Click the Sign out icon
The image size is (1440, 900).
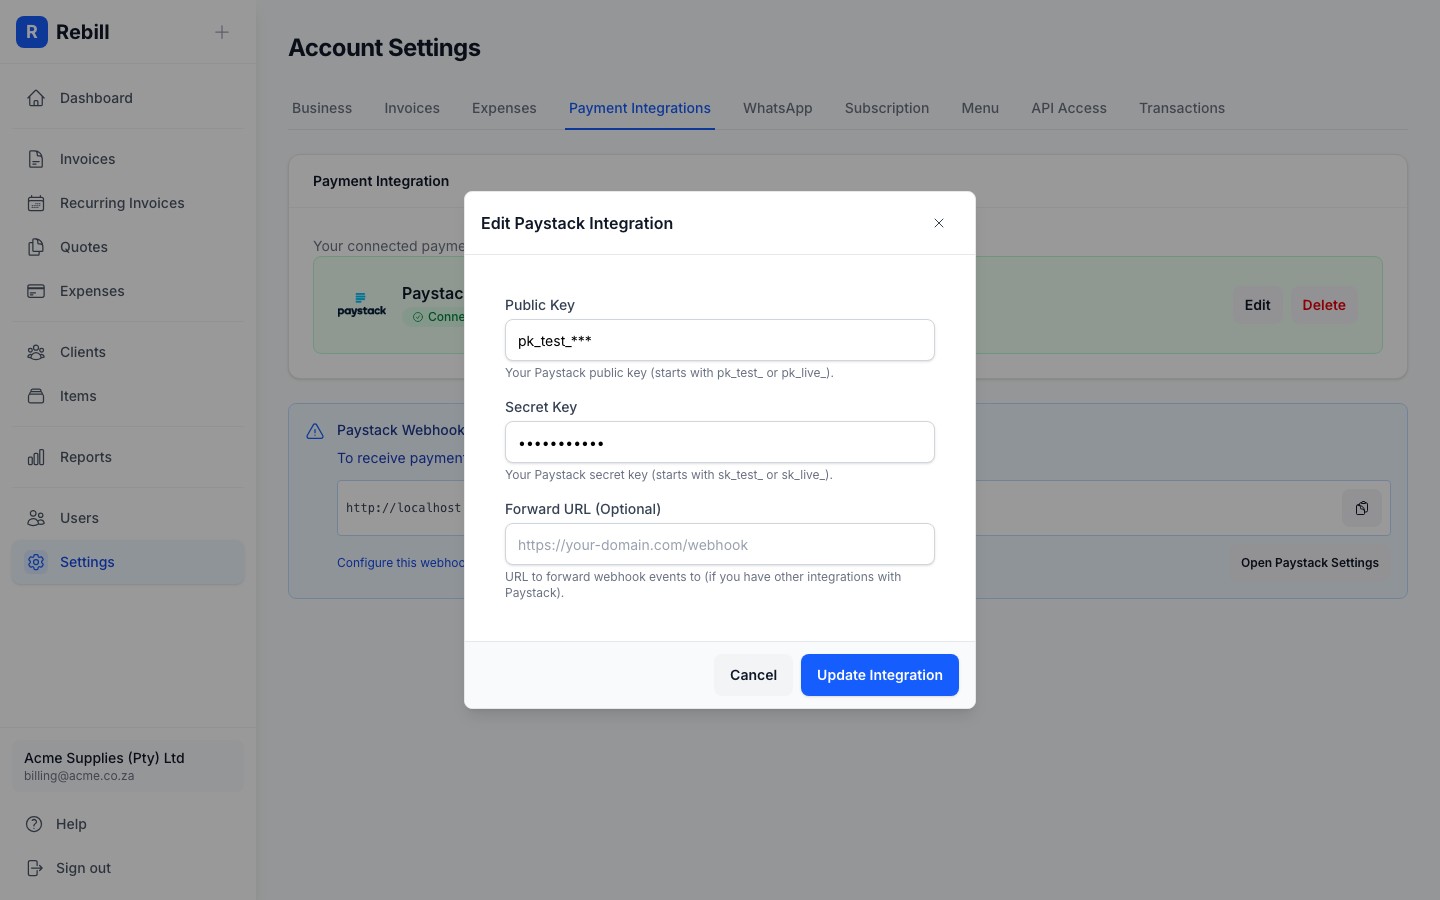click(36, 868)
